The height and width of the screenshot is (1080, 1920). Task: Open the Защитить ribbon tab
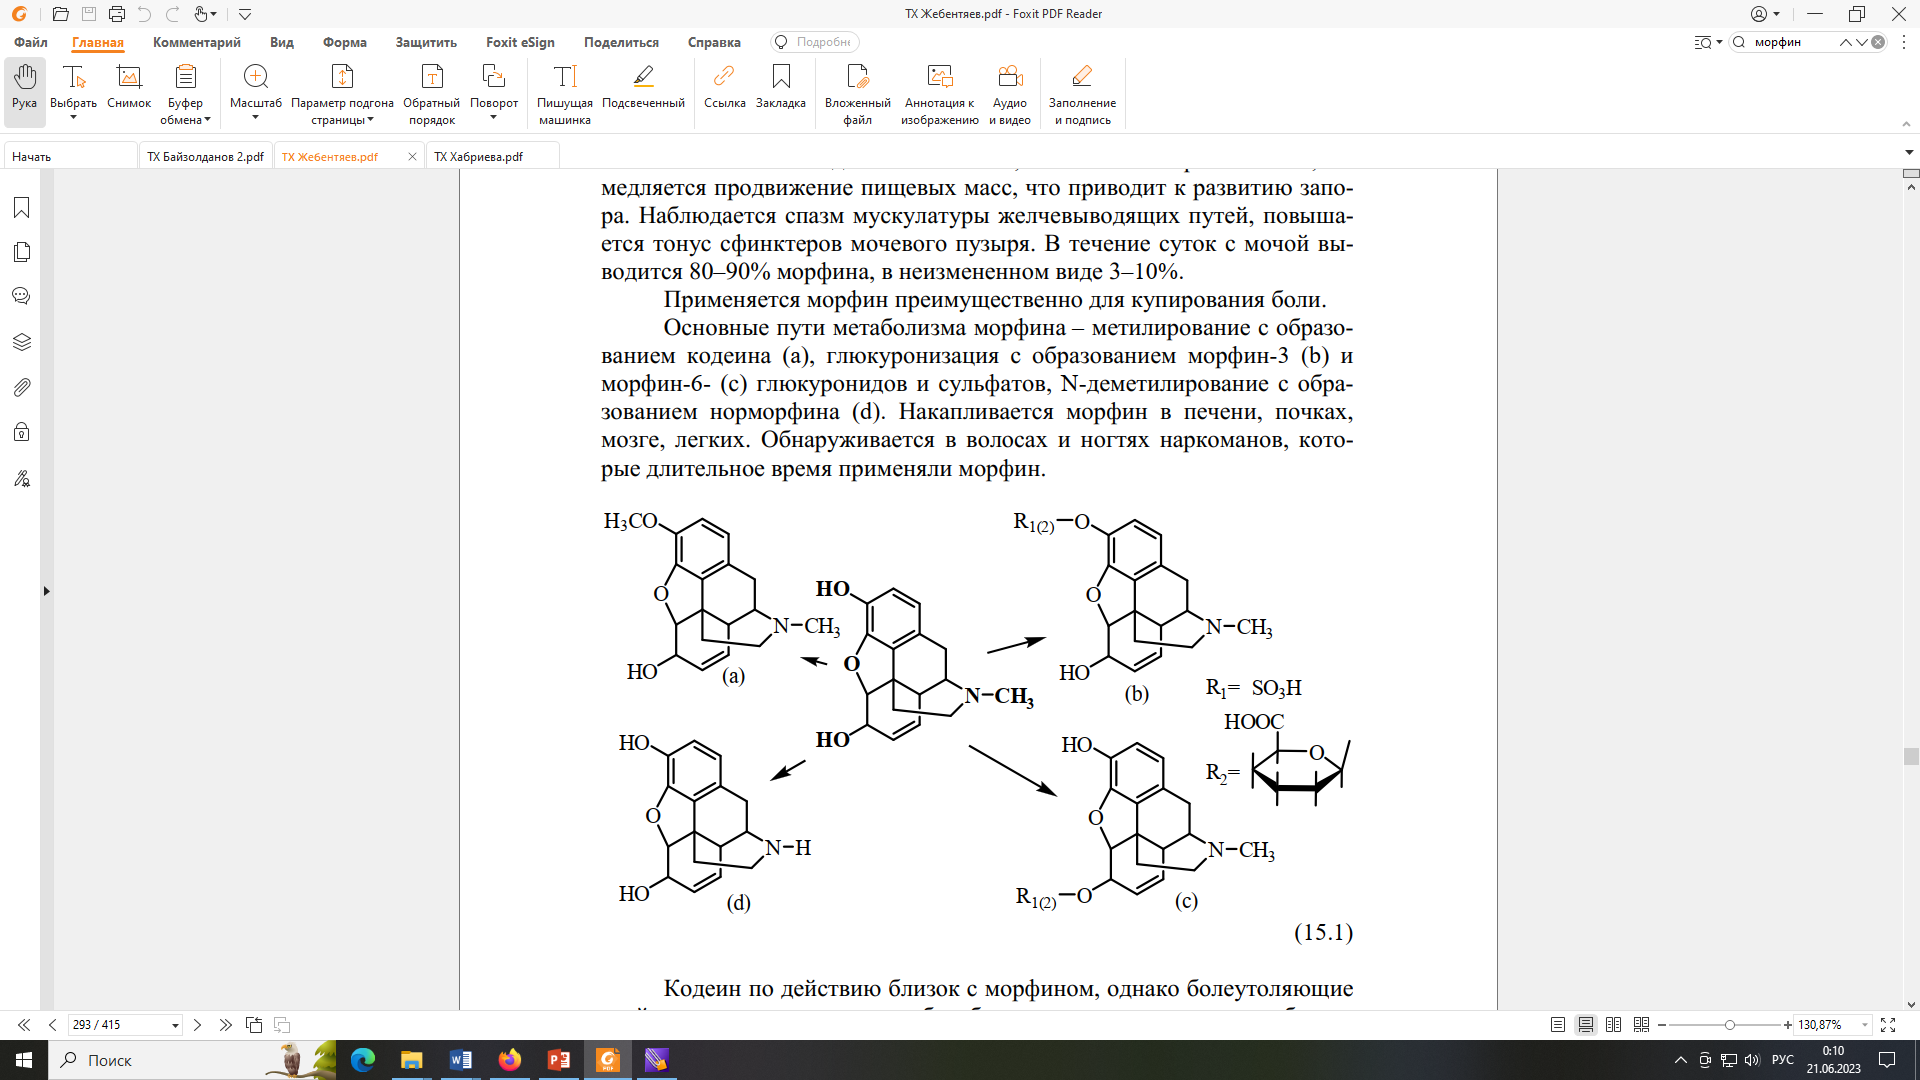point(426,42)
